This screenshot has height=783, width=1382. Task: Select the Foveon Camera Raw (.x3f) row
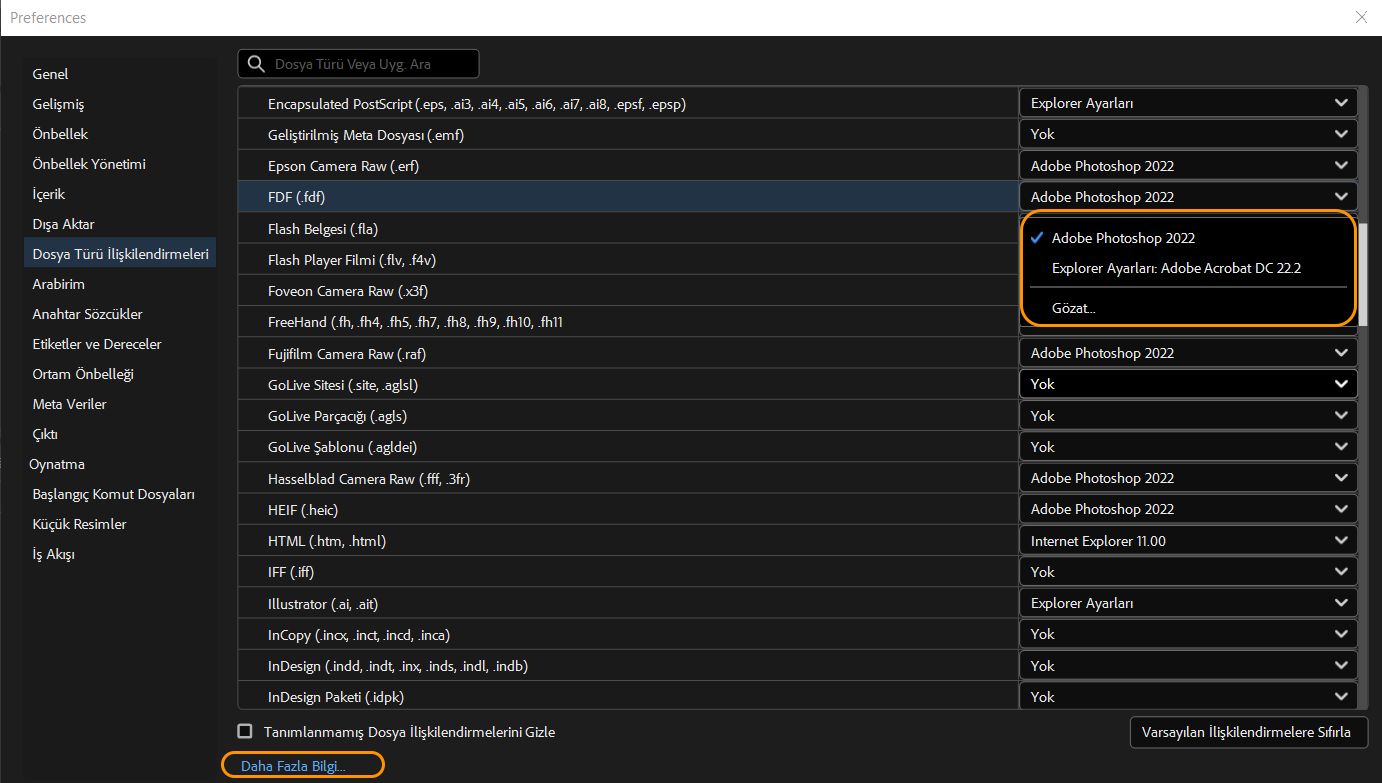(x=628, y=291)
